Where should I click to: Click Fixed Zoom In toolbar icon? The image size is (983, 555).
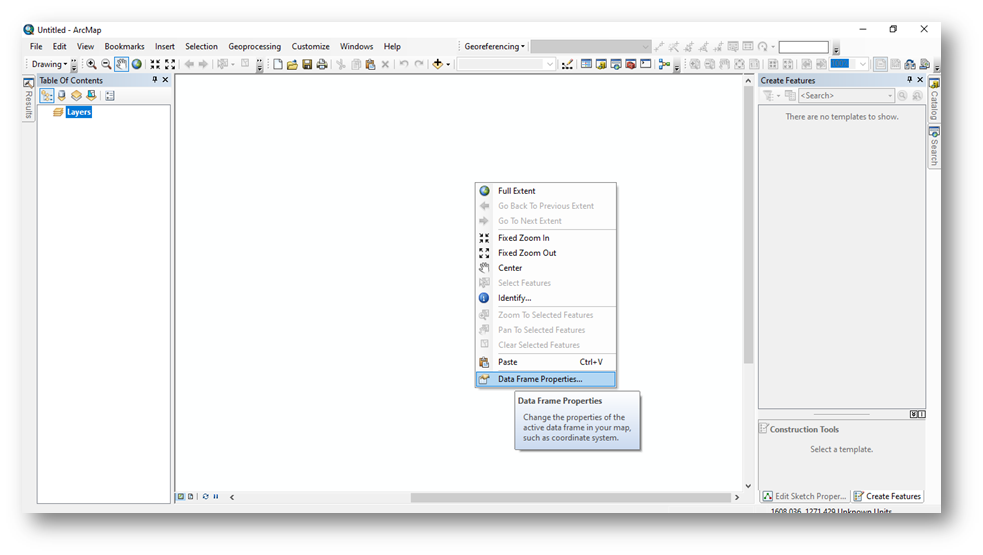point(155,64)
